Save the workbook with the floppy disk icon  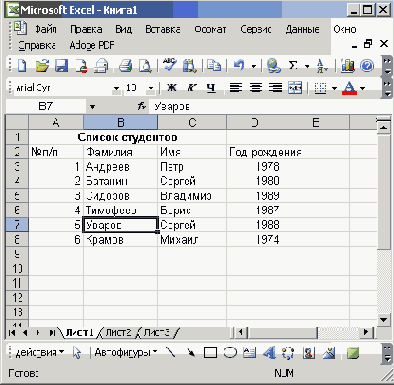click(x=61, y=65)
